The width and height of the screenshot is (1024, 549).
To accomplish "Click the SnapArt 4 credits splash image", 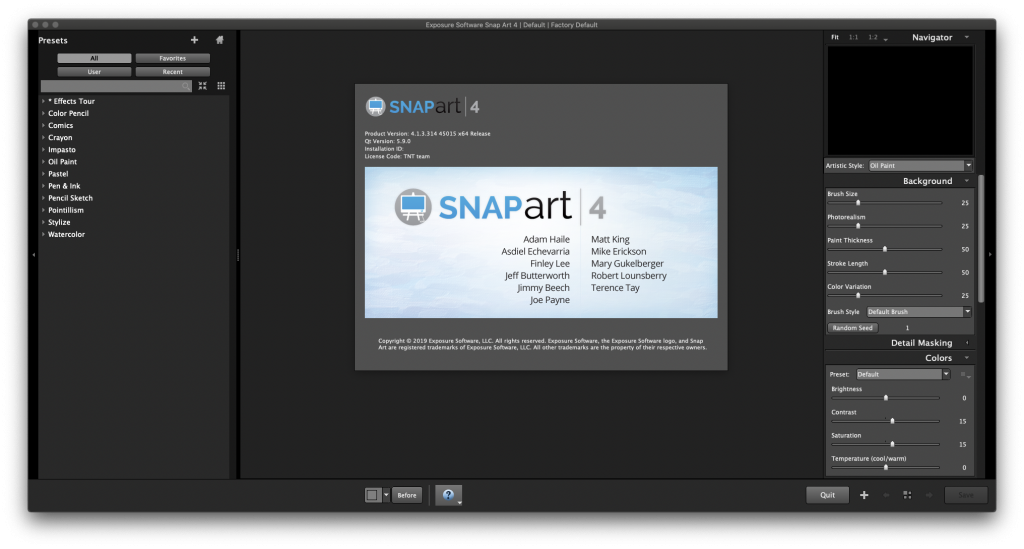I will tap(541, 242).
